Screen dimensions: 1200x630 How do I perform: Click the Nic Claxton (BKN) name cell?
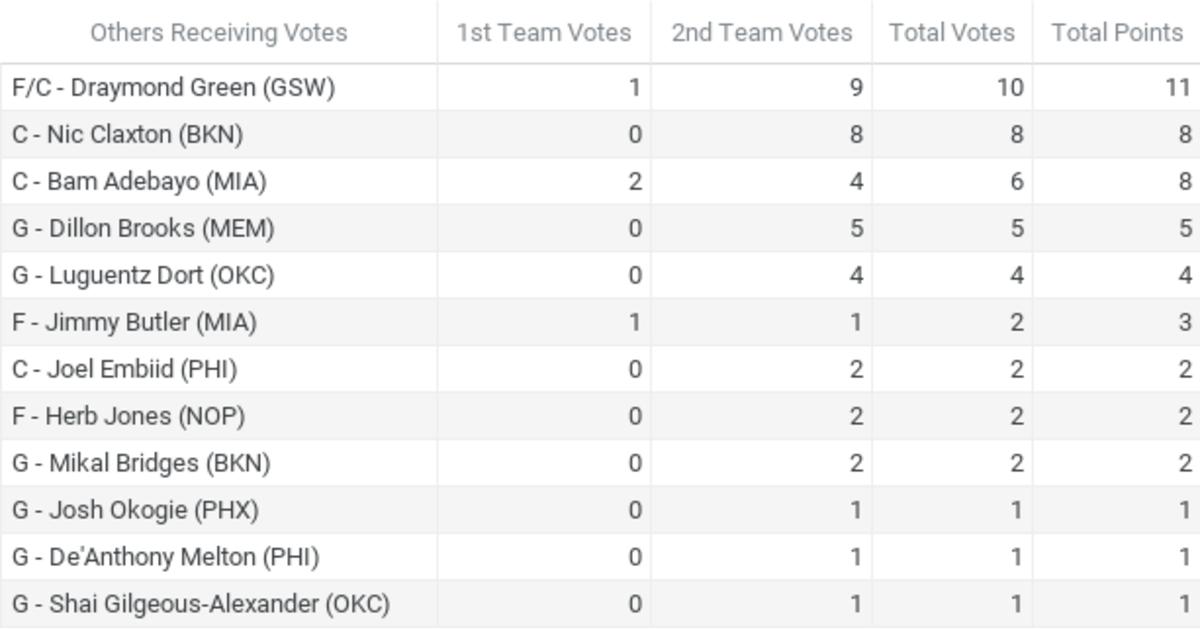(x=127, y=135)
